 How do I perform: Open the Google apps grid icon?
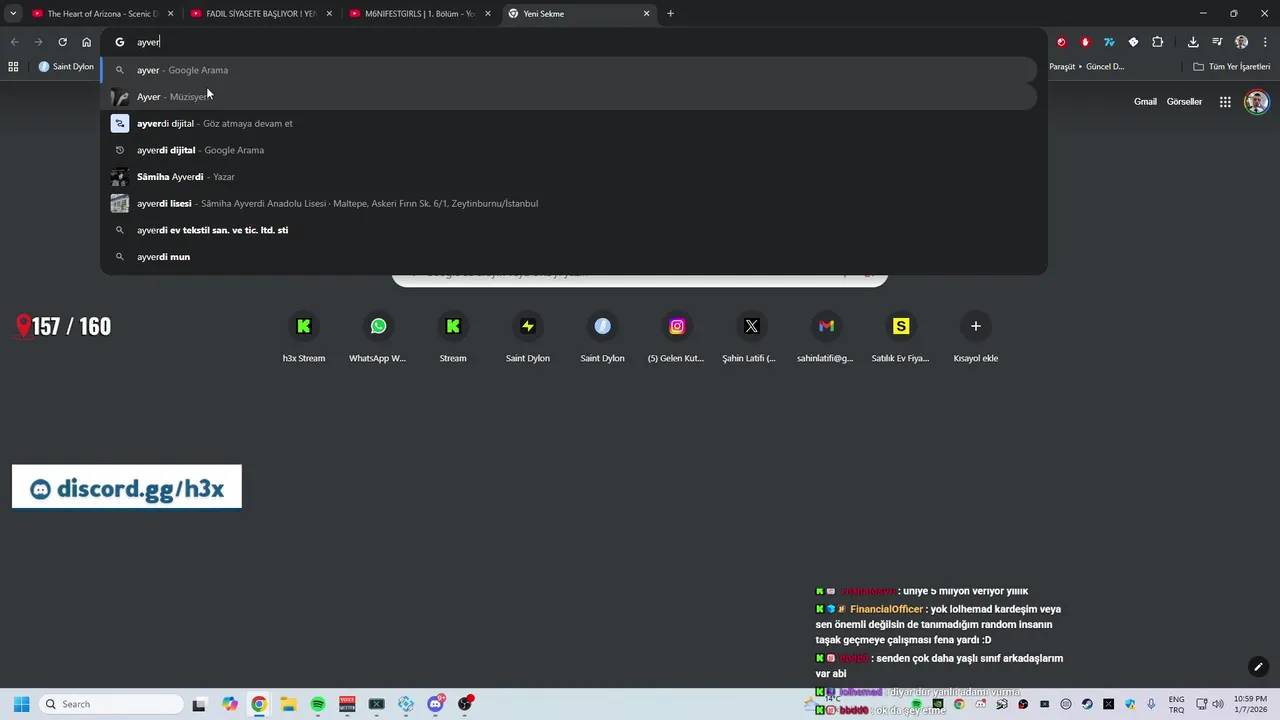click(1225, 101)
